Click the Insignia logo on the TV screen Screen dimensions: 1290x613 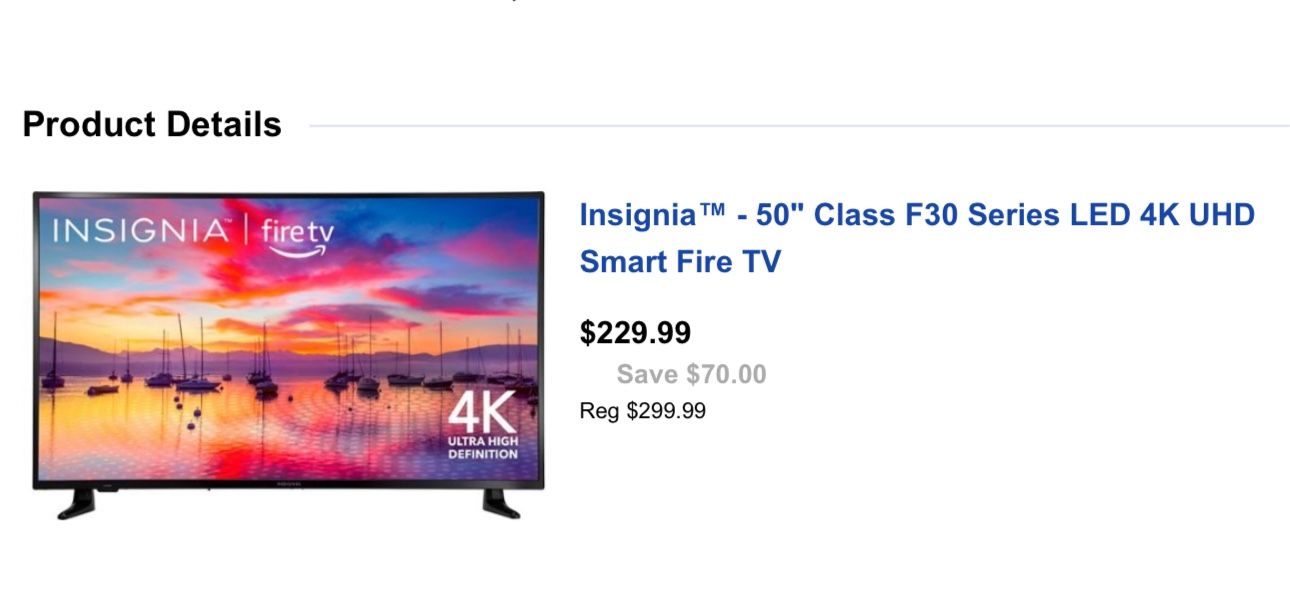[141, 229]
